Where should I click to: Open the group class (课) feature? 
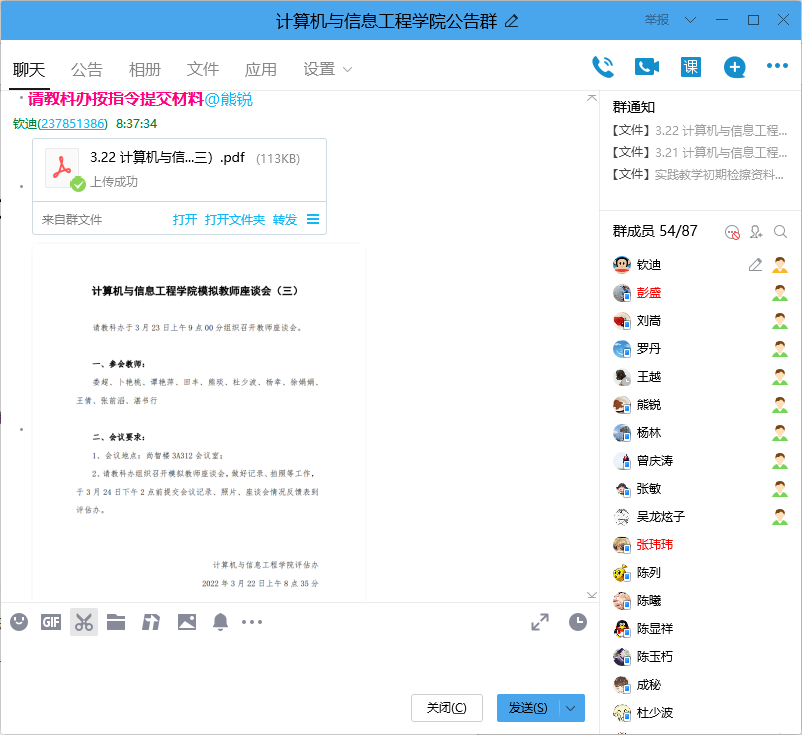689,64
